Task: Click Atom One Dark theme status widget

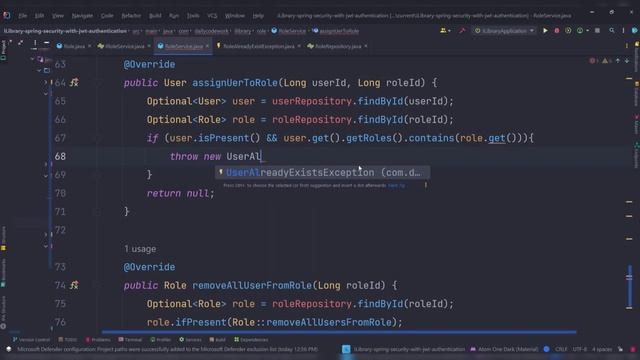Action: [x=504, y=349]
